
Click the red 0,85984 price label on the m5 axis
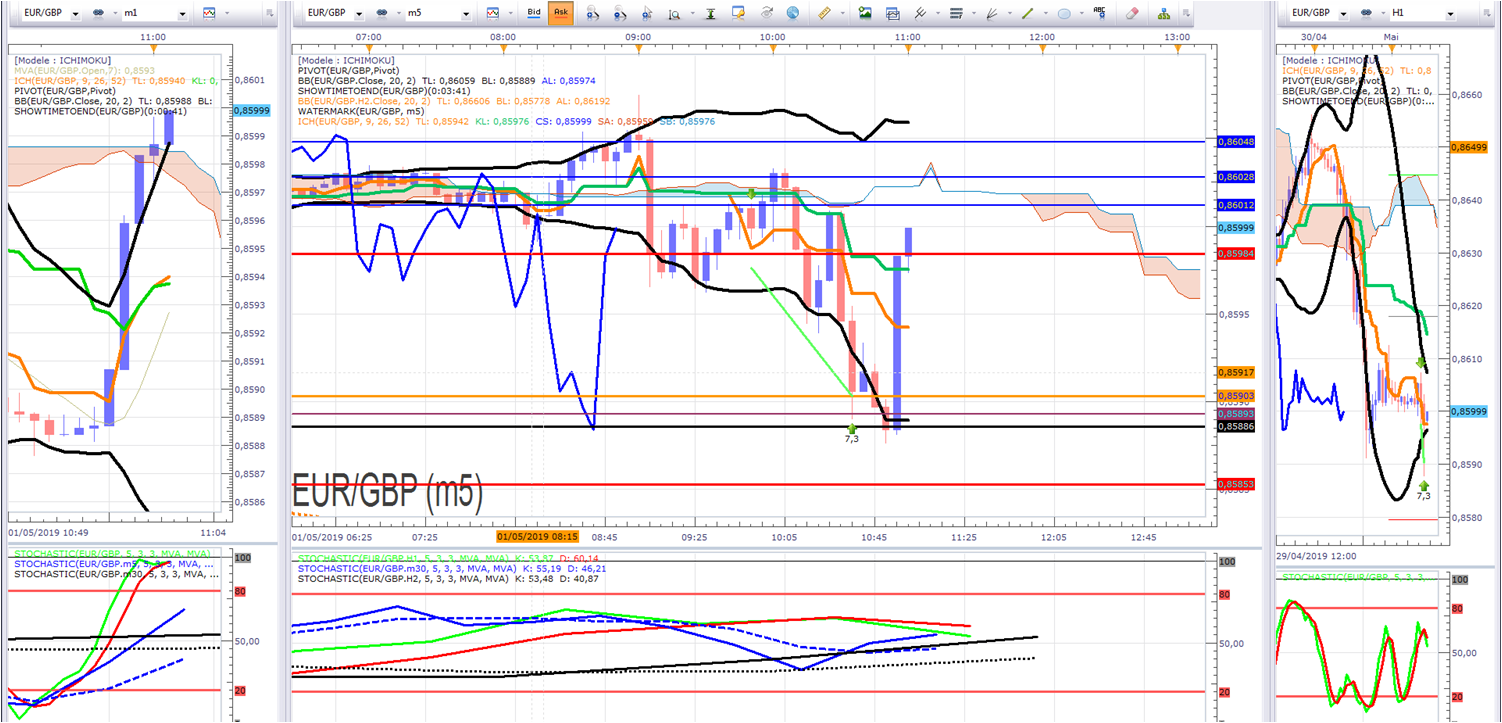pyautogui.click(x=1236, y=254)
